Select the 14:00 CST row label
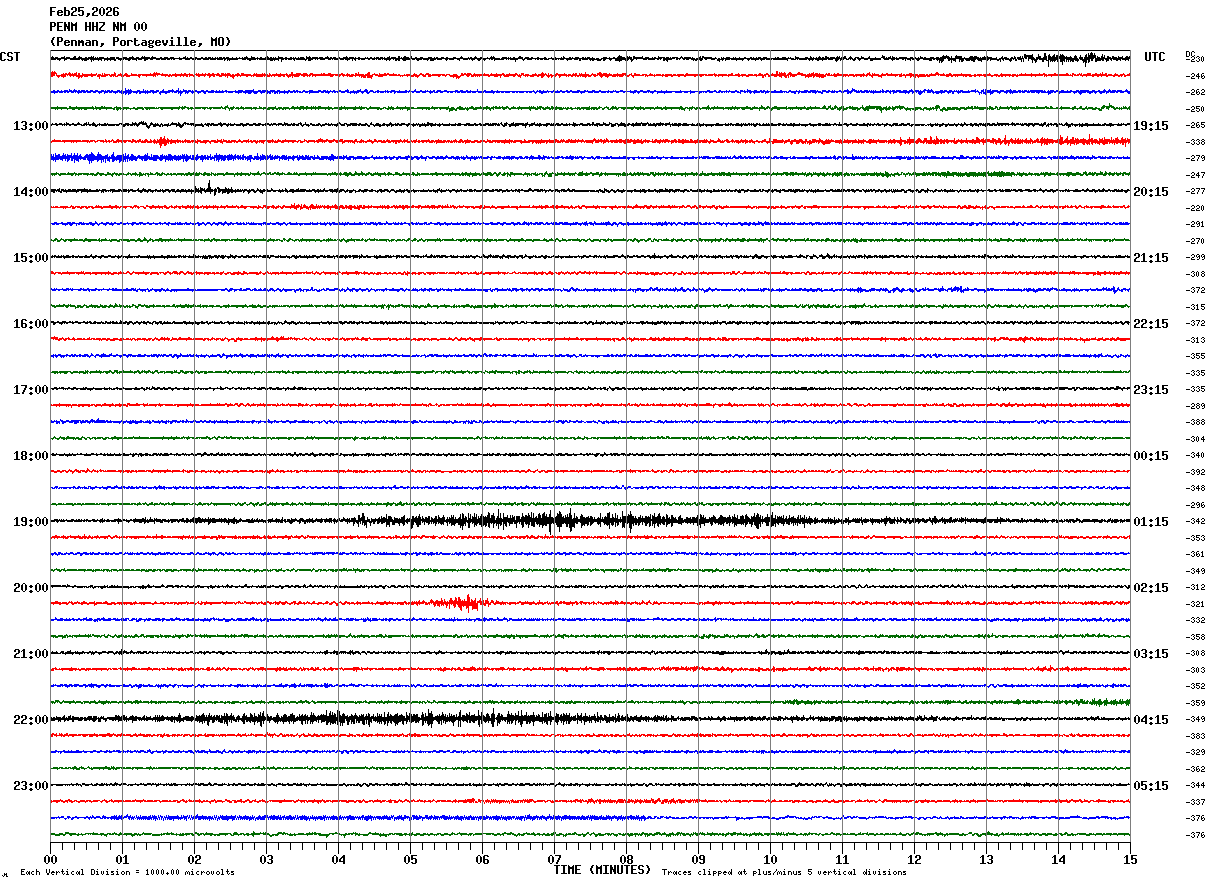 [x=30, y=192]
